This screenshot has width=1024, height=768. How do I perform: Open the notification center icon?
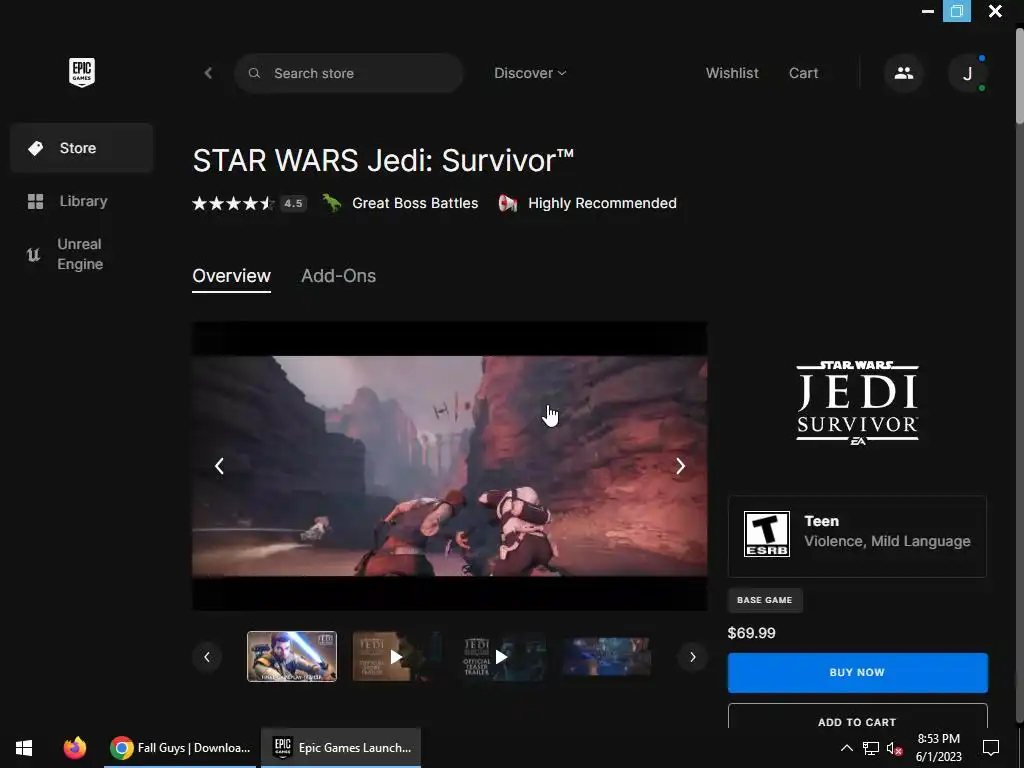pyautogui.click(x=991, y=748)
